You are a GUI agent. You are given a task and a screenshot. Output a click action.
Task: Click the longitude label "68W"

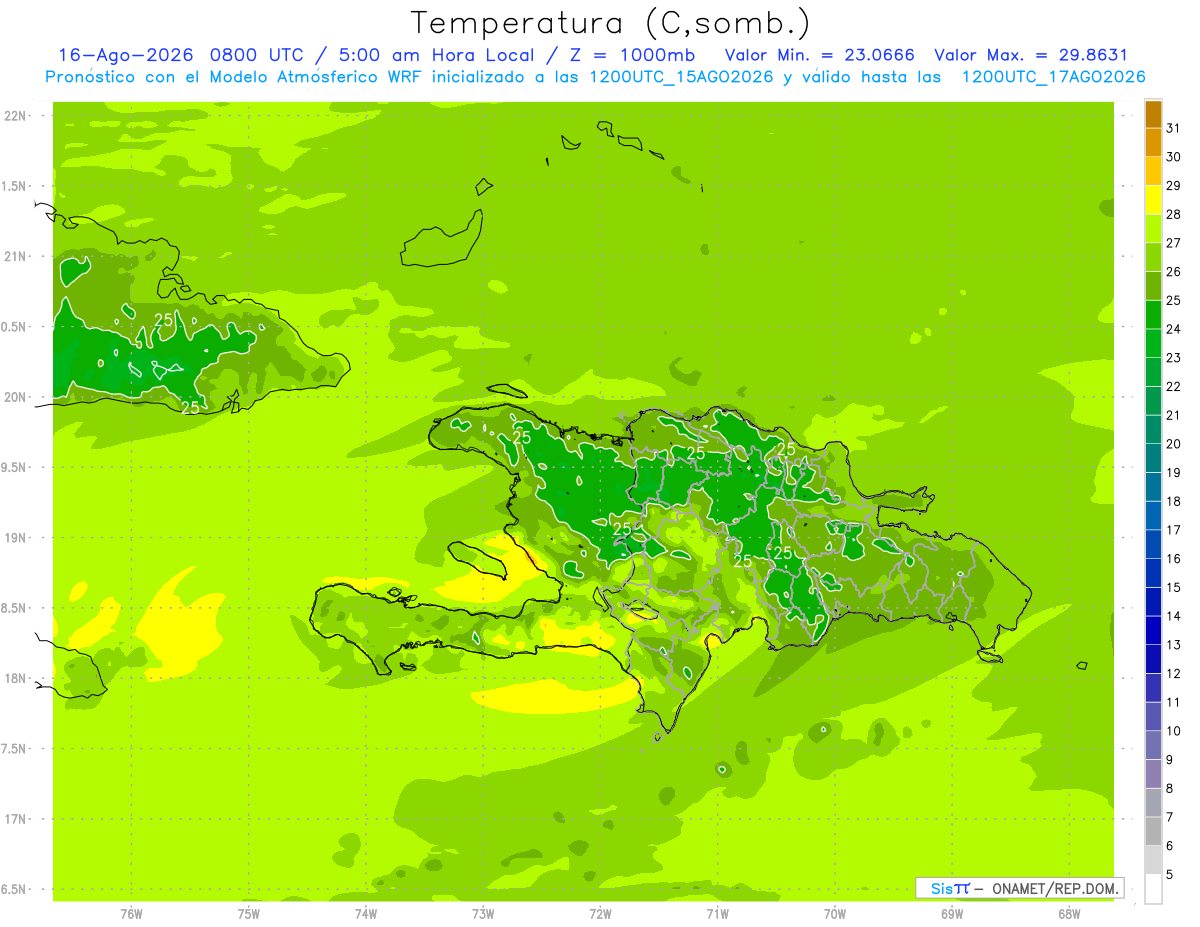[x=1069, y=913]
